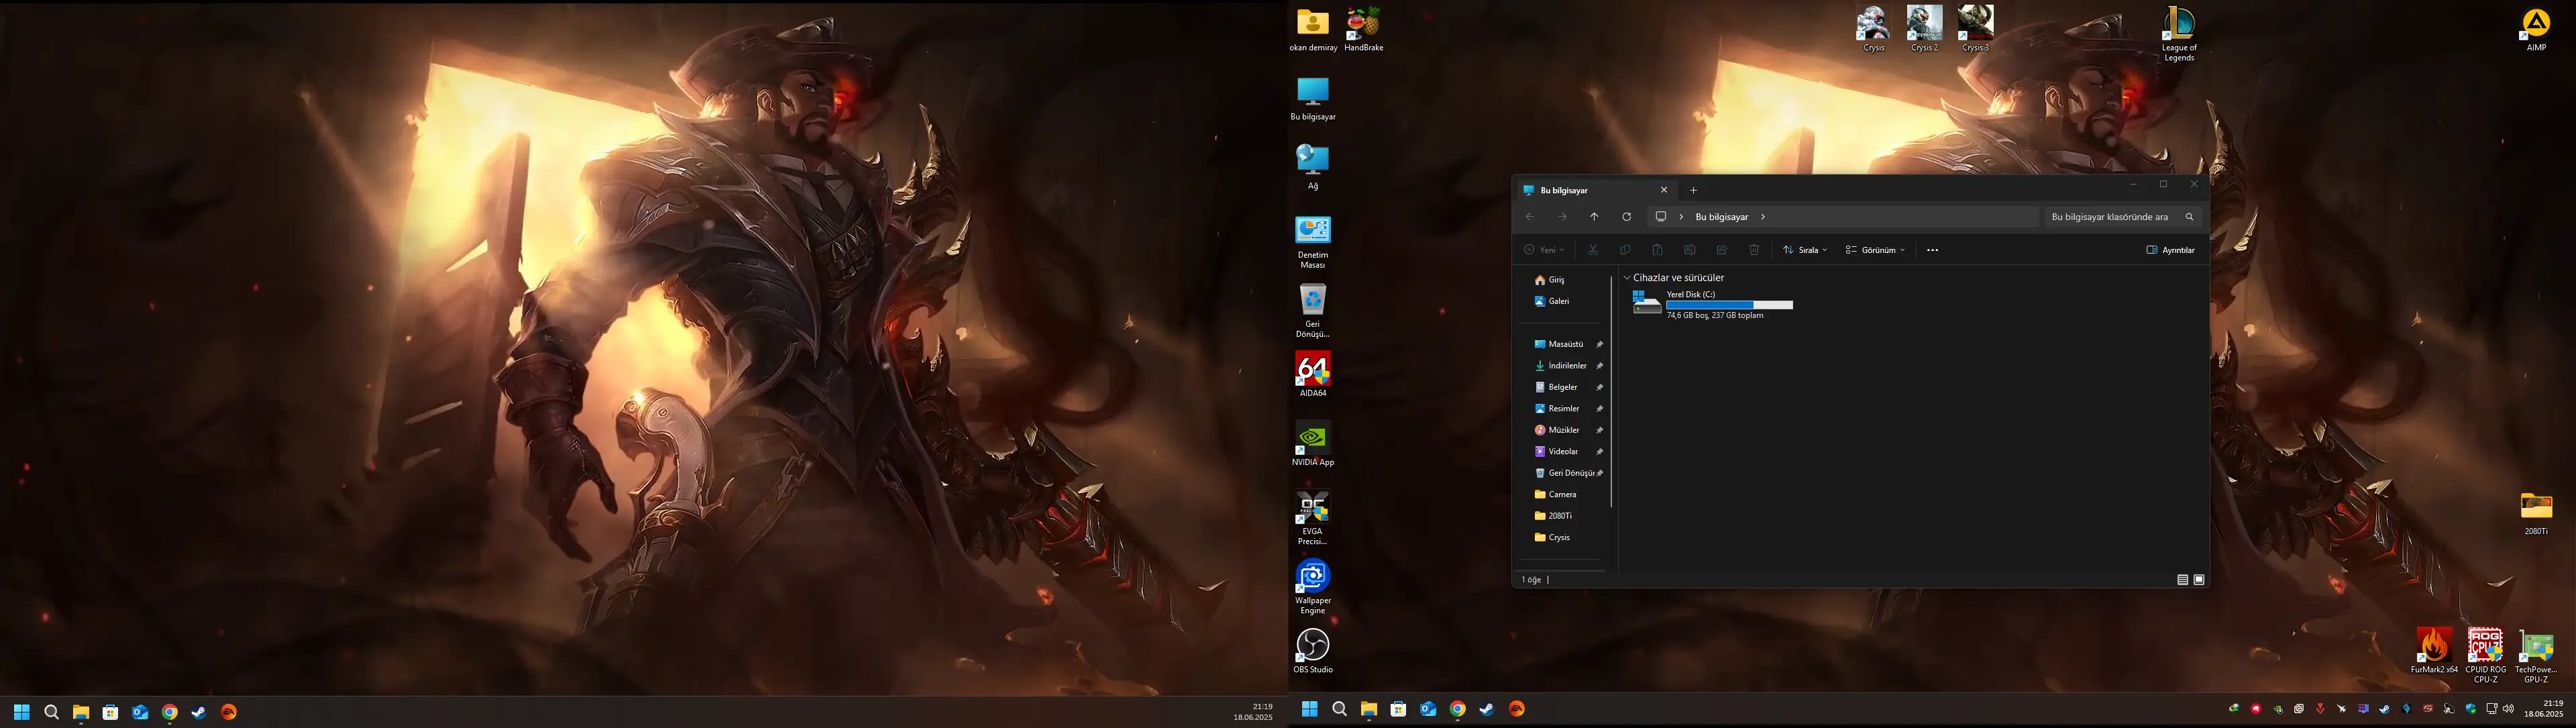Select the Crysis 2 desktop shortcut

(x=1924, y=29)
